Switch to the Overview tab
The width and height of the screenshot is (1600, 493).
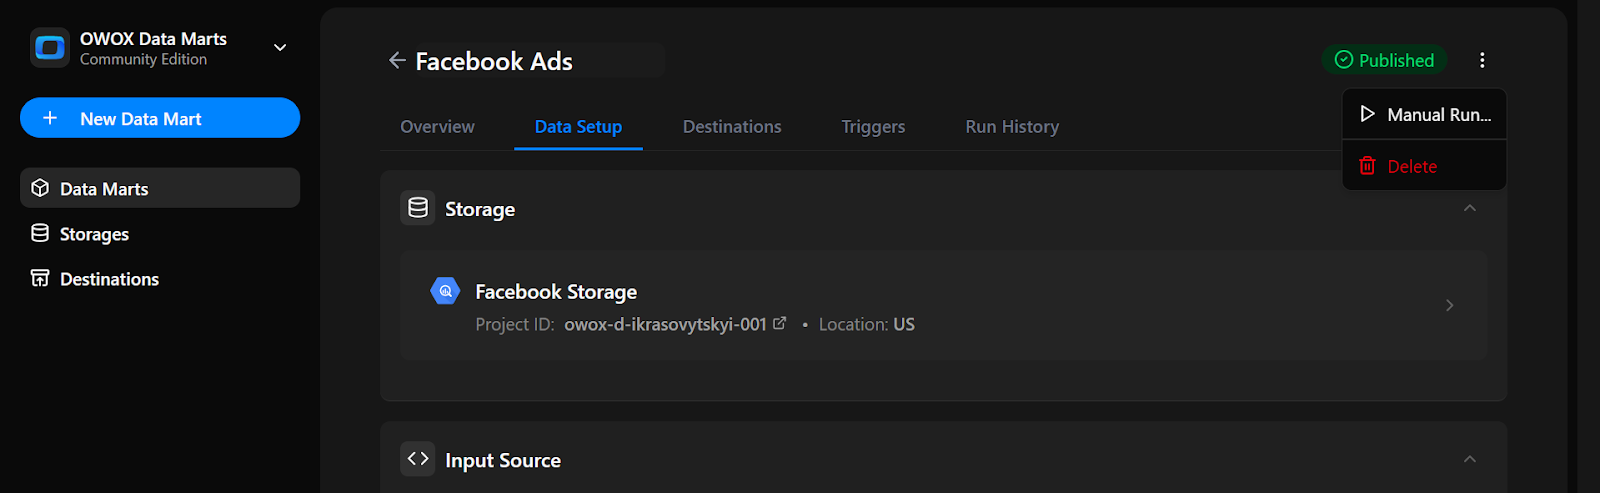[x=437, y=127]
